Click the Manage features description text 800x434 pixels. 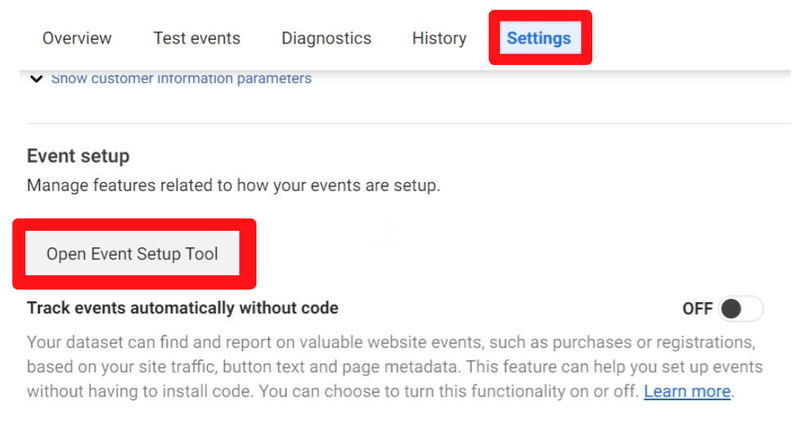[233, 185]
